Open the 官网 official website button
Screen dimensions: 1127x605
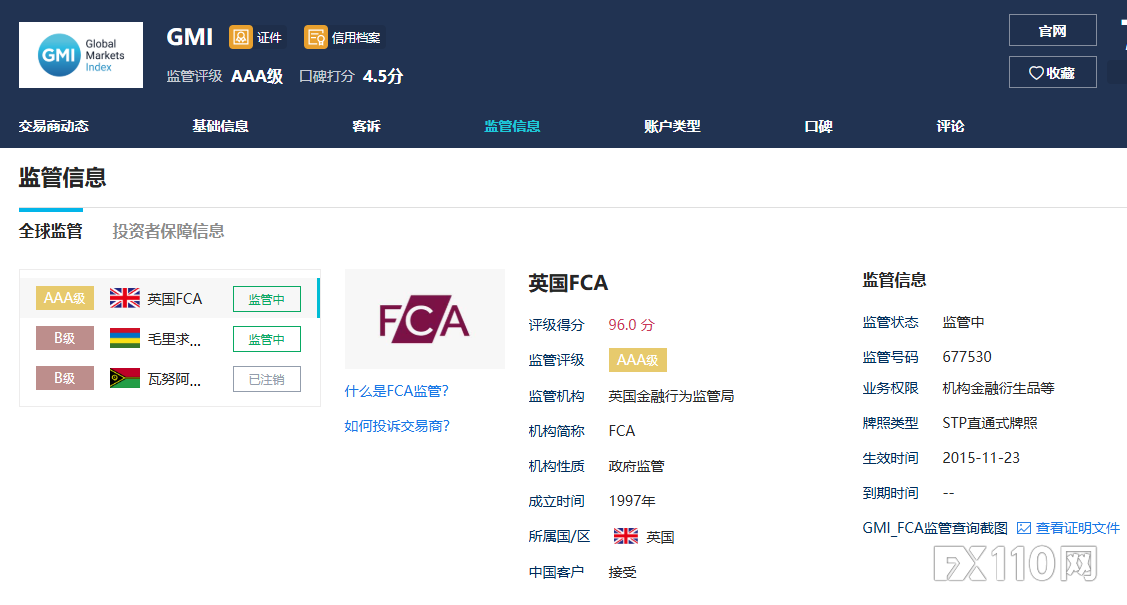[1052, 30]
